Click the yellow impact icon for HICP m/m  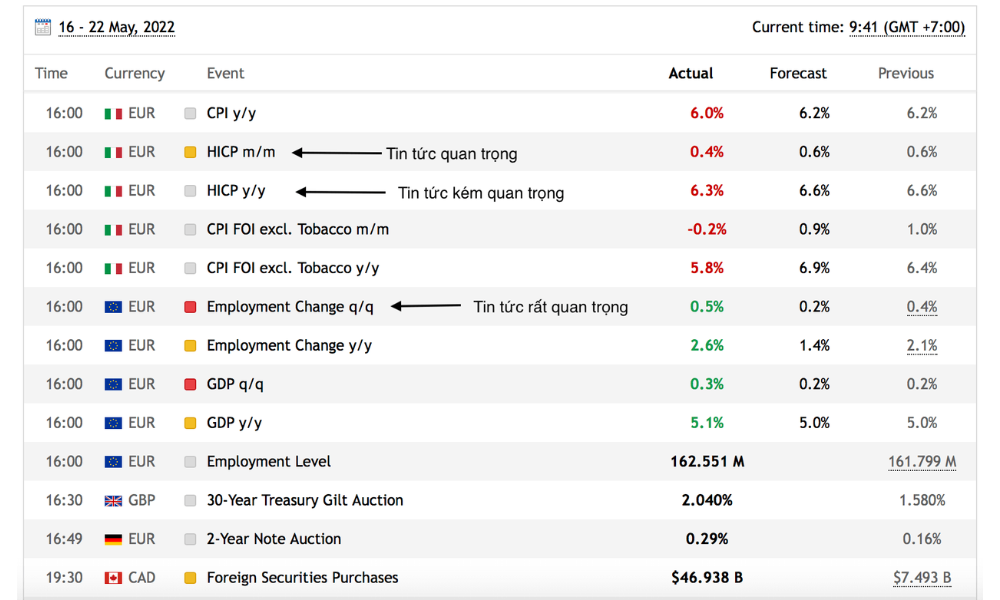click(190, 153)
